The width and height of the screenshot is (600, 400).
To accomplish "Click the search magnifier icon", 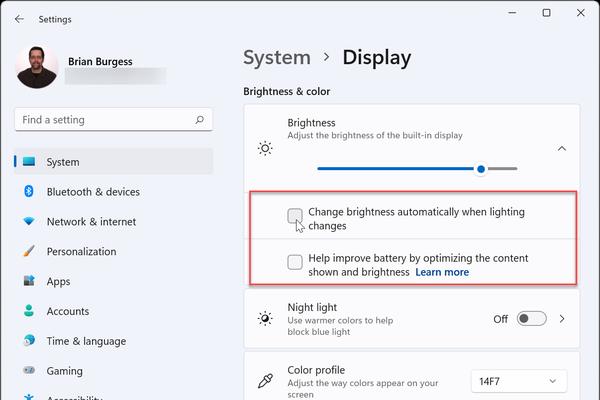I will 199,120.
